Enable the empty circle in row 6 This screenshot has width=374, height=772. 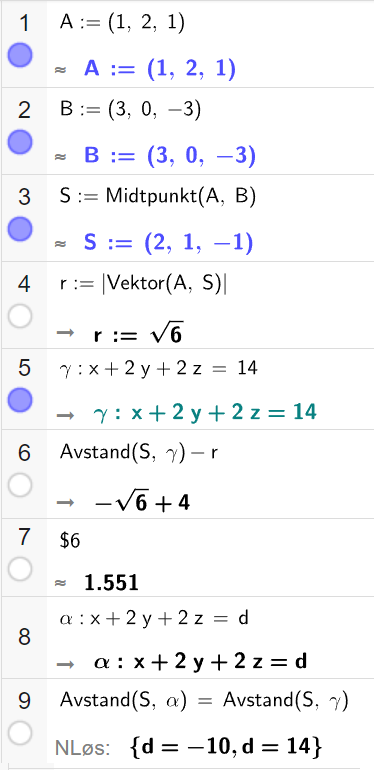(x=20, y=485)
